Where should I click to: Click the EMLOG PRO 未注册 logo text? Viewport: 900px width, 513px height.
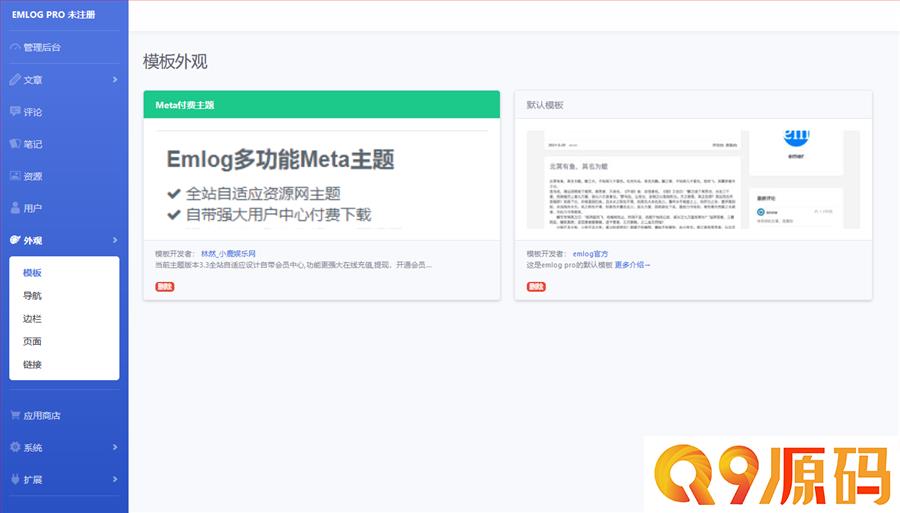[53, 15]
